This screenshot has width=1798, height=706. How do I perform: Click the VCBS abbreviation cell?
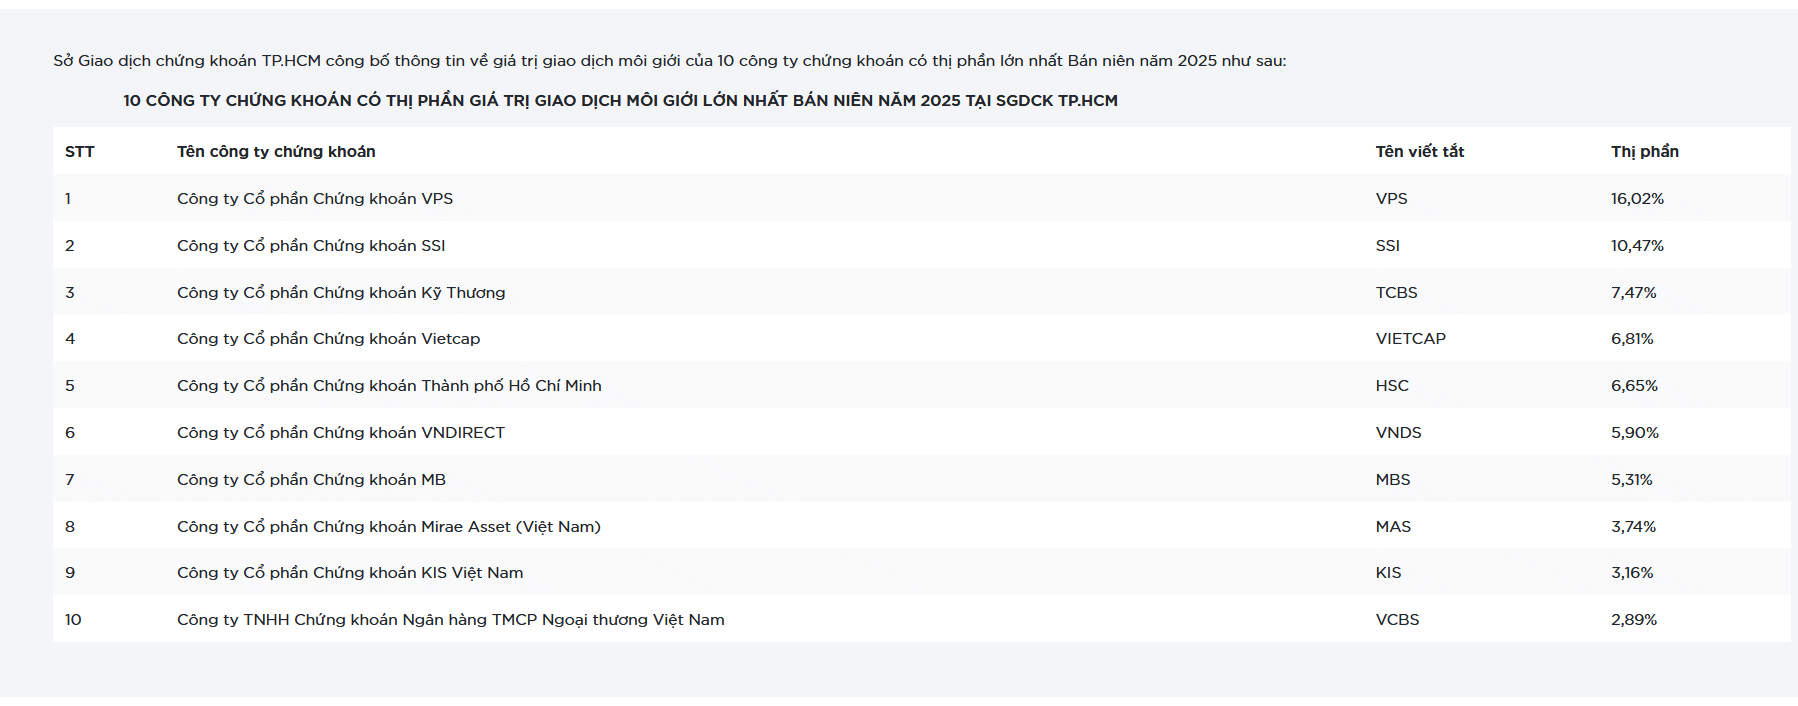pos(1397,620)
